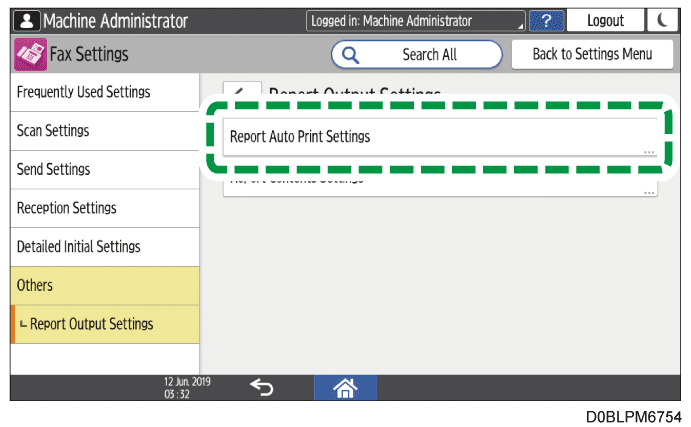Image resolution: width=691 pixels, height=427 pixels.
Task: Open Report Auto Print Settings
Action: pyautogui.click(x=439, y=137)
